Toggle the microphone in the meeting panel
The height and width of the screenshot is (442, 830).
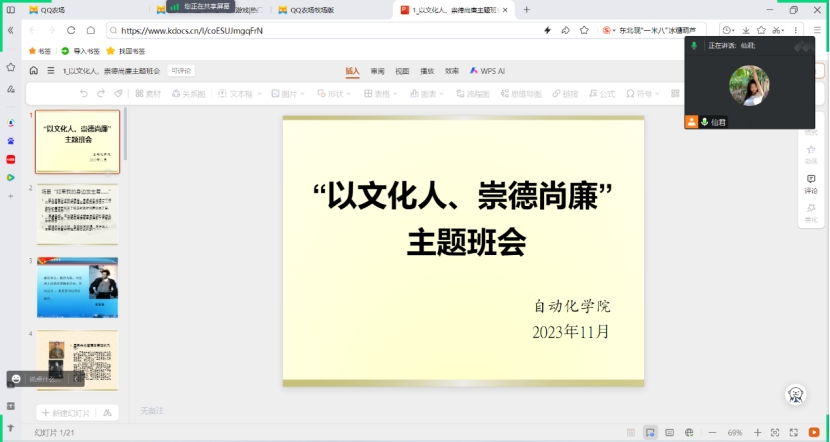point(705,121)
